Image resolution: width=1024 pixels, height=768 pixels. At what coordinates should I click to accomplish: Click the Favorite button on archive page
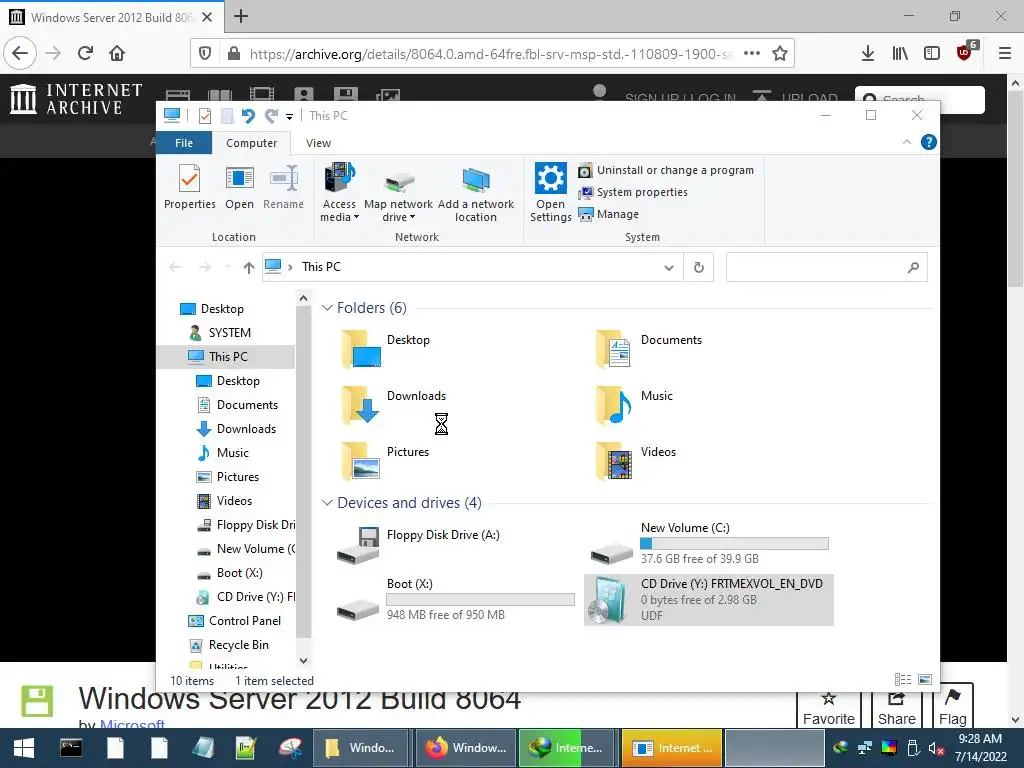[x=829, y=709]
